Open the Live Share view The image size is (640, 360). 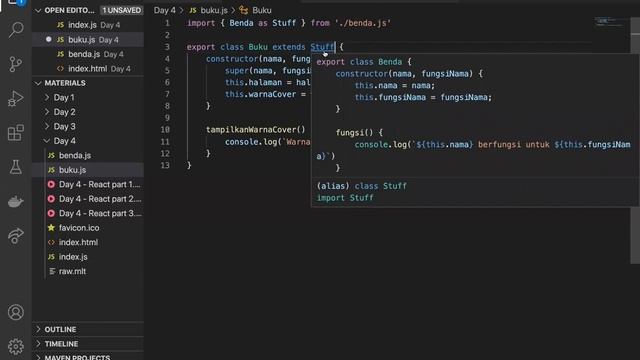click(16, 236)
